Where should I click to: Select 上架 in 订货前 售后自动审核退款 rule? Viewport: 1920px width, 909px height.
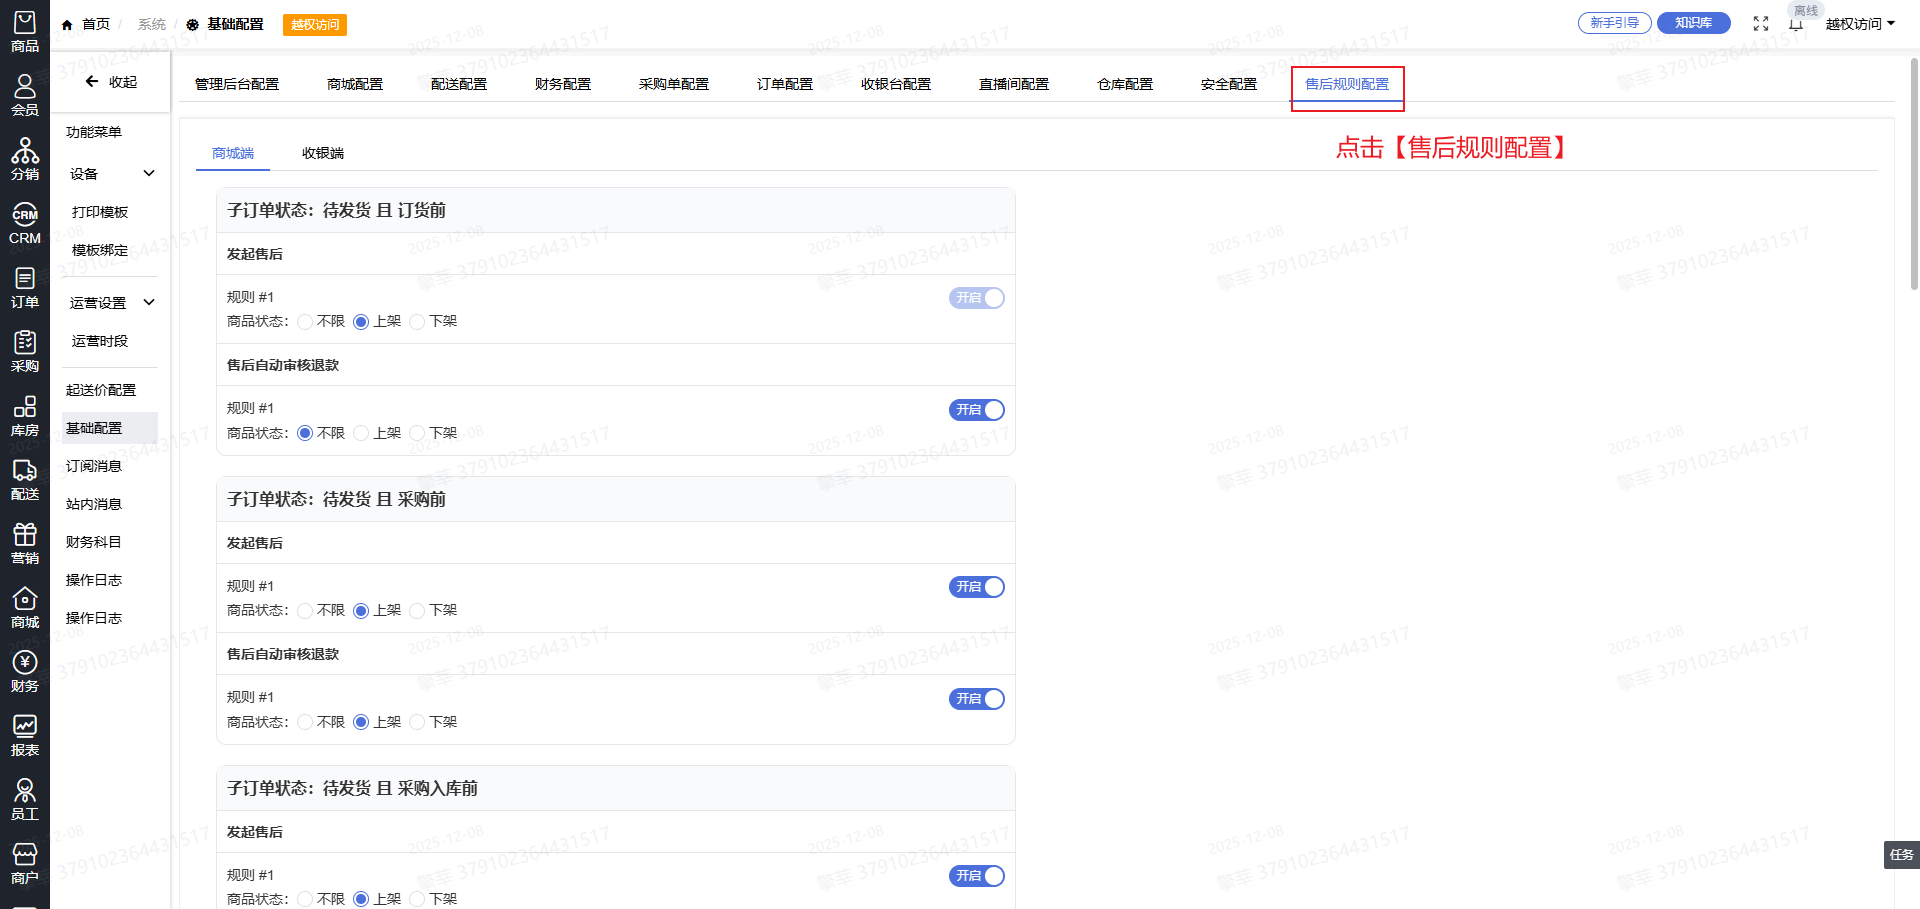362,434
